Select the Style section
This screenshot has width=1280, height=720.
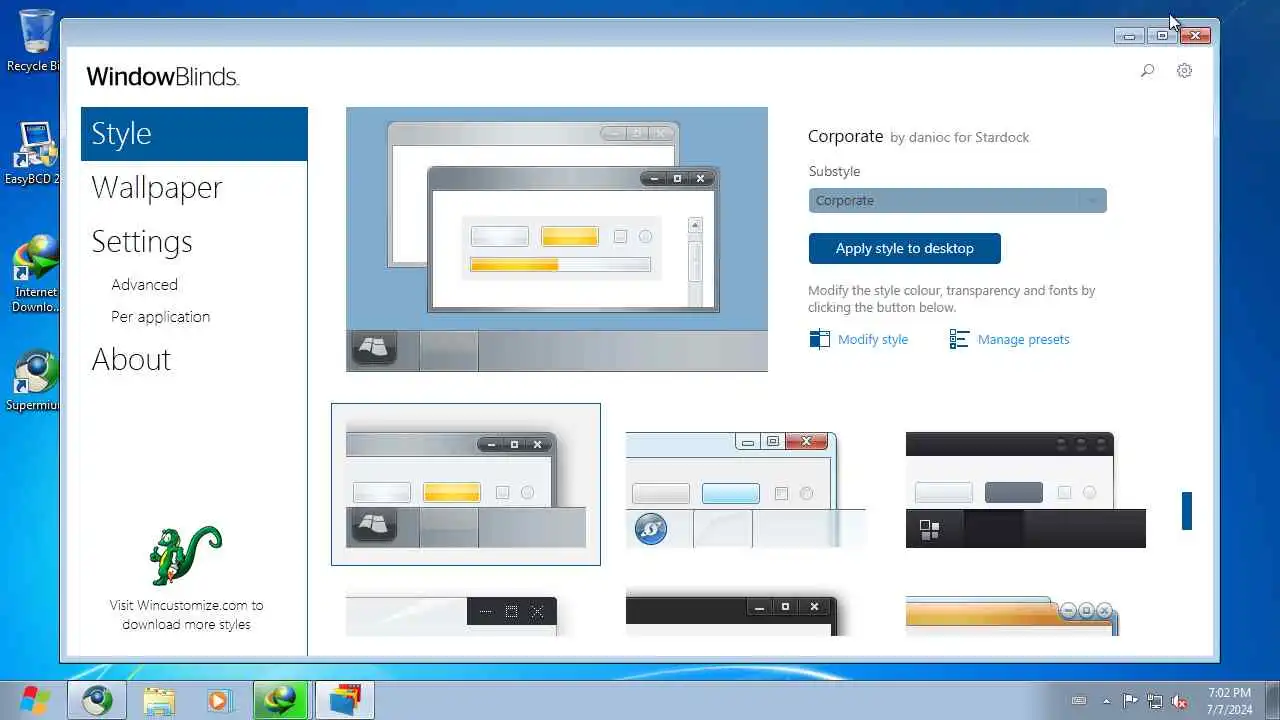(194, 134)
